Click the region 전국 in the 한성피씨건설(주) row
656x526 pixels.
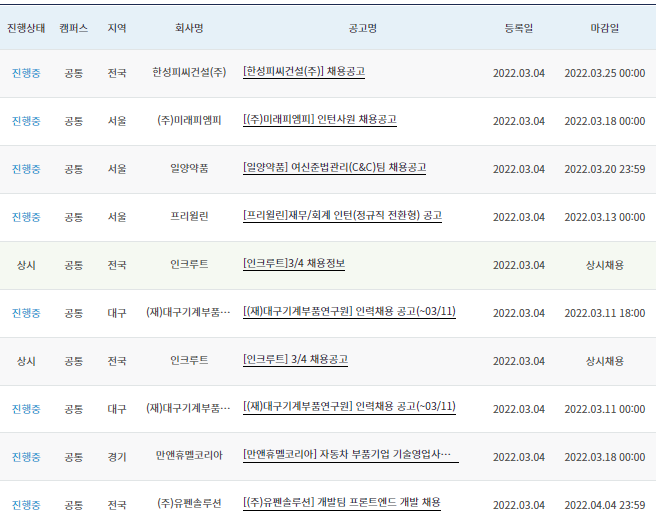point(117,73)
